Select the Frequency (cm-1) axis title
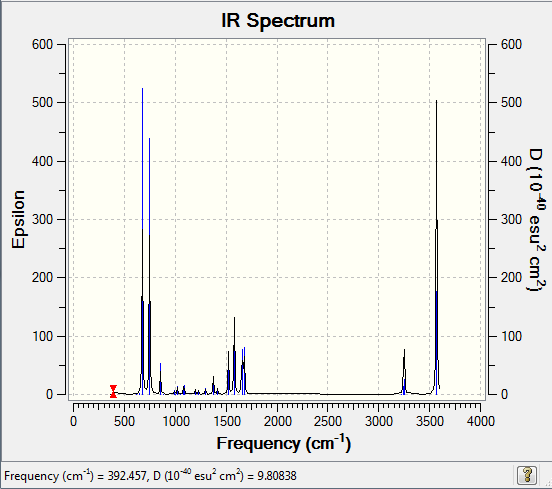Screen dimensions: 552x489 pyautogui.click(x=283, y=443)
